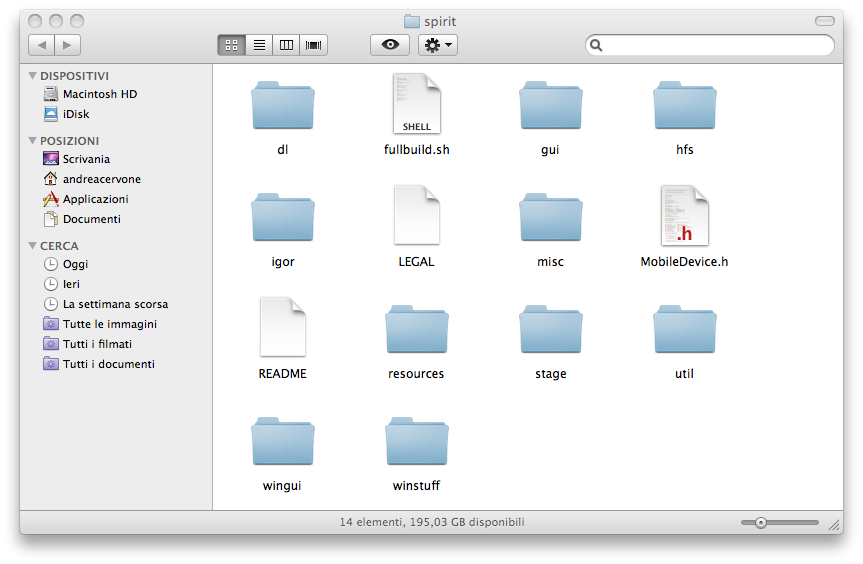Collapse the CERCA sidebar section
863x564 pixels.
33,246
